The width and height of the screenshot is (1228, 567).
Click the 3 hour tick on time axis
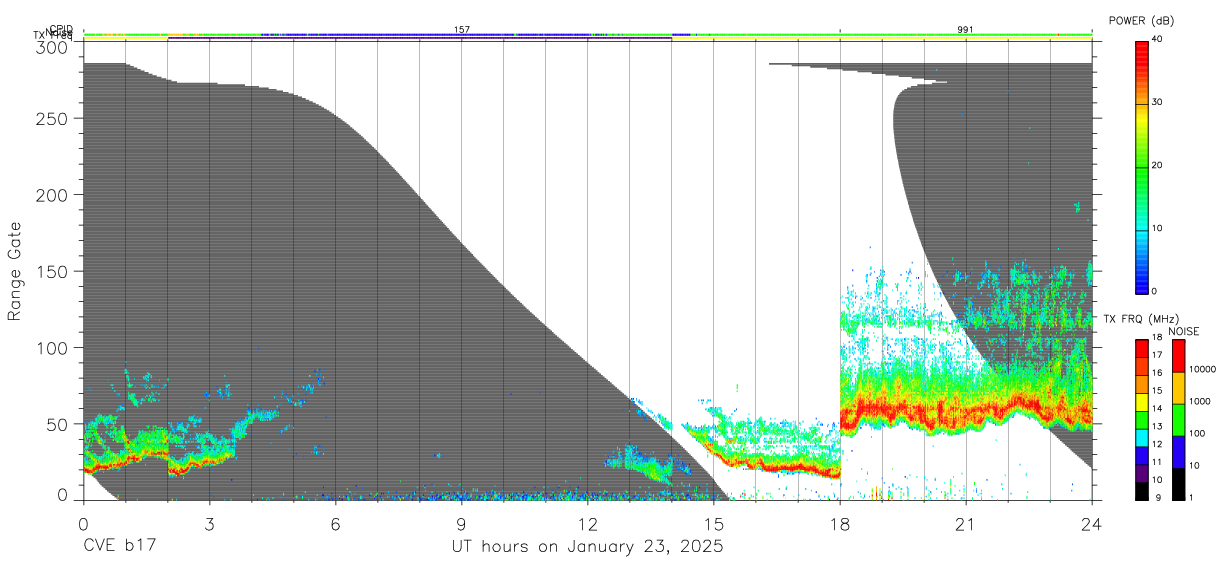[x=209, y=524]
